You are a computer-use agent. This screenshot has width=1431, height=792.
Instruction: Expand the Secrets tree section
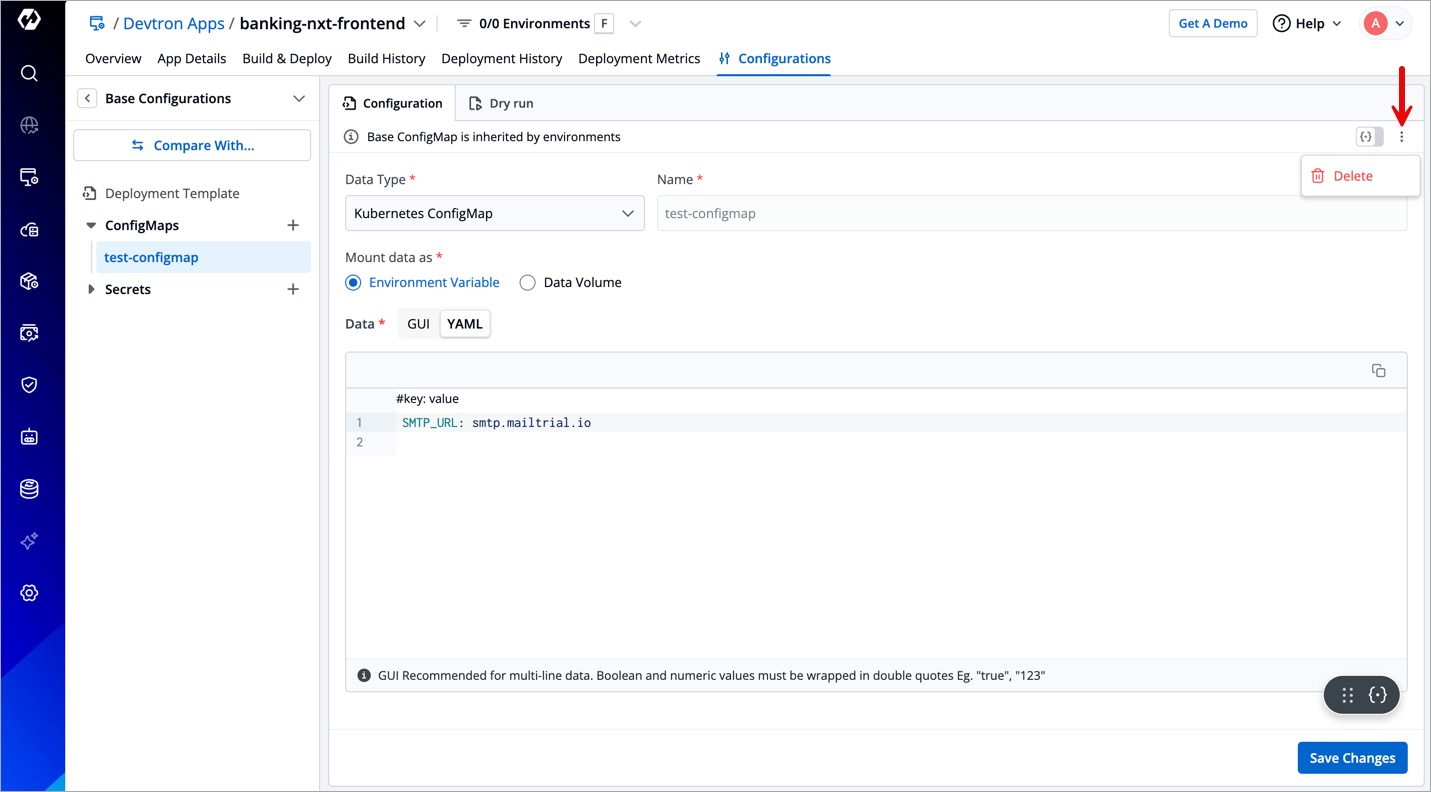pyautogui.click(x=92, y=290)
